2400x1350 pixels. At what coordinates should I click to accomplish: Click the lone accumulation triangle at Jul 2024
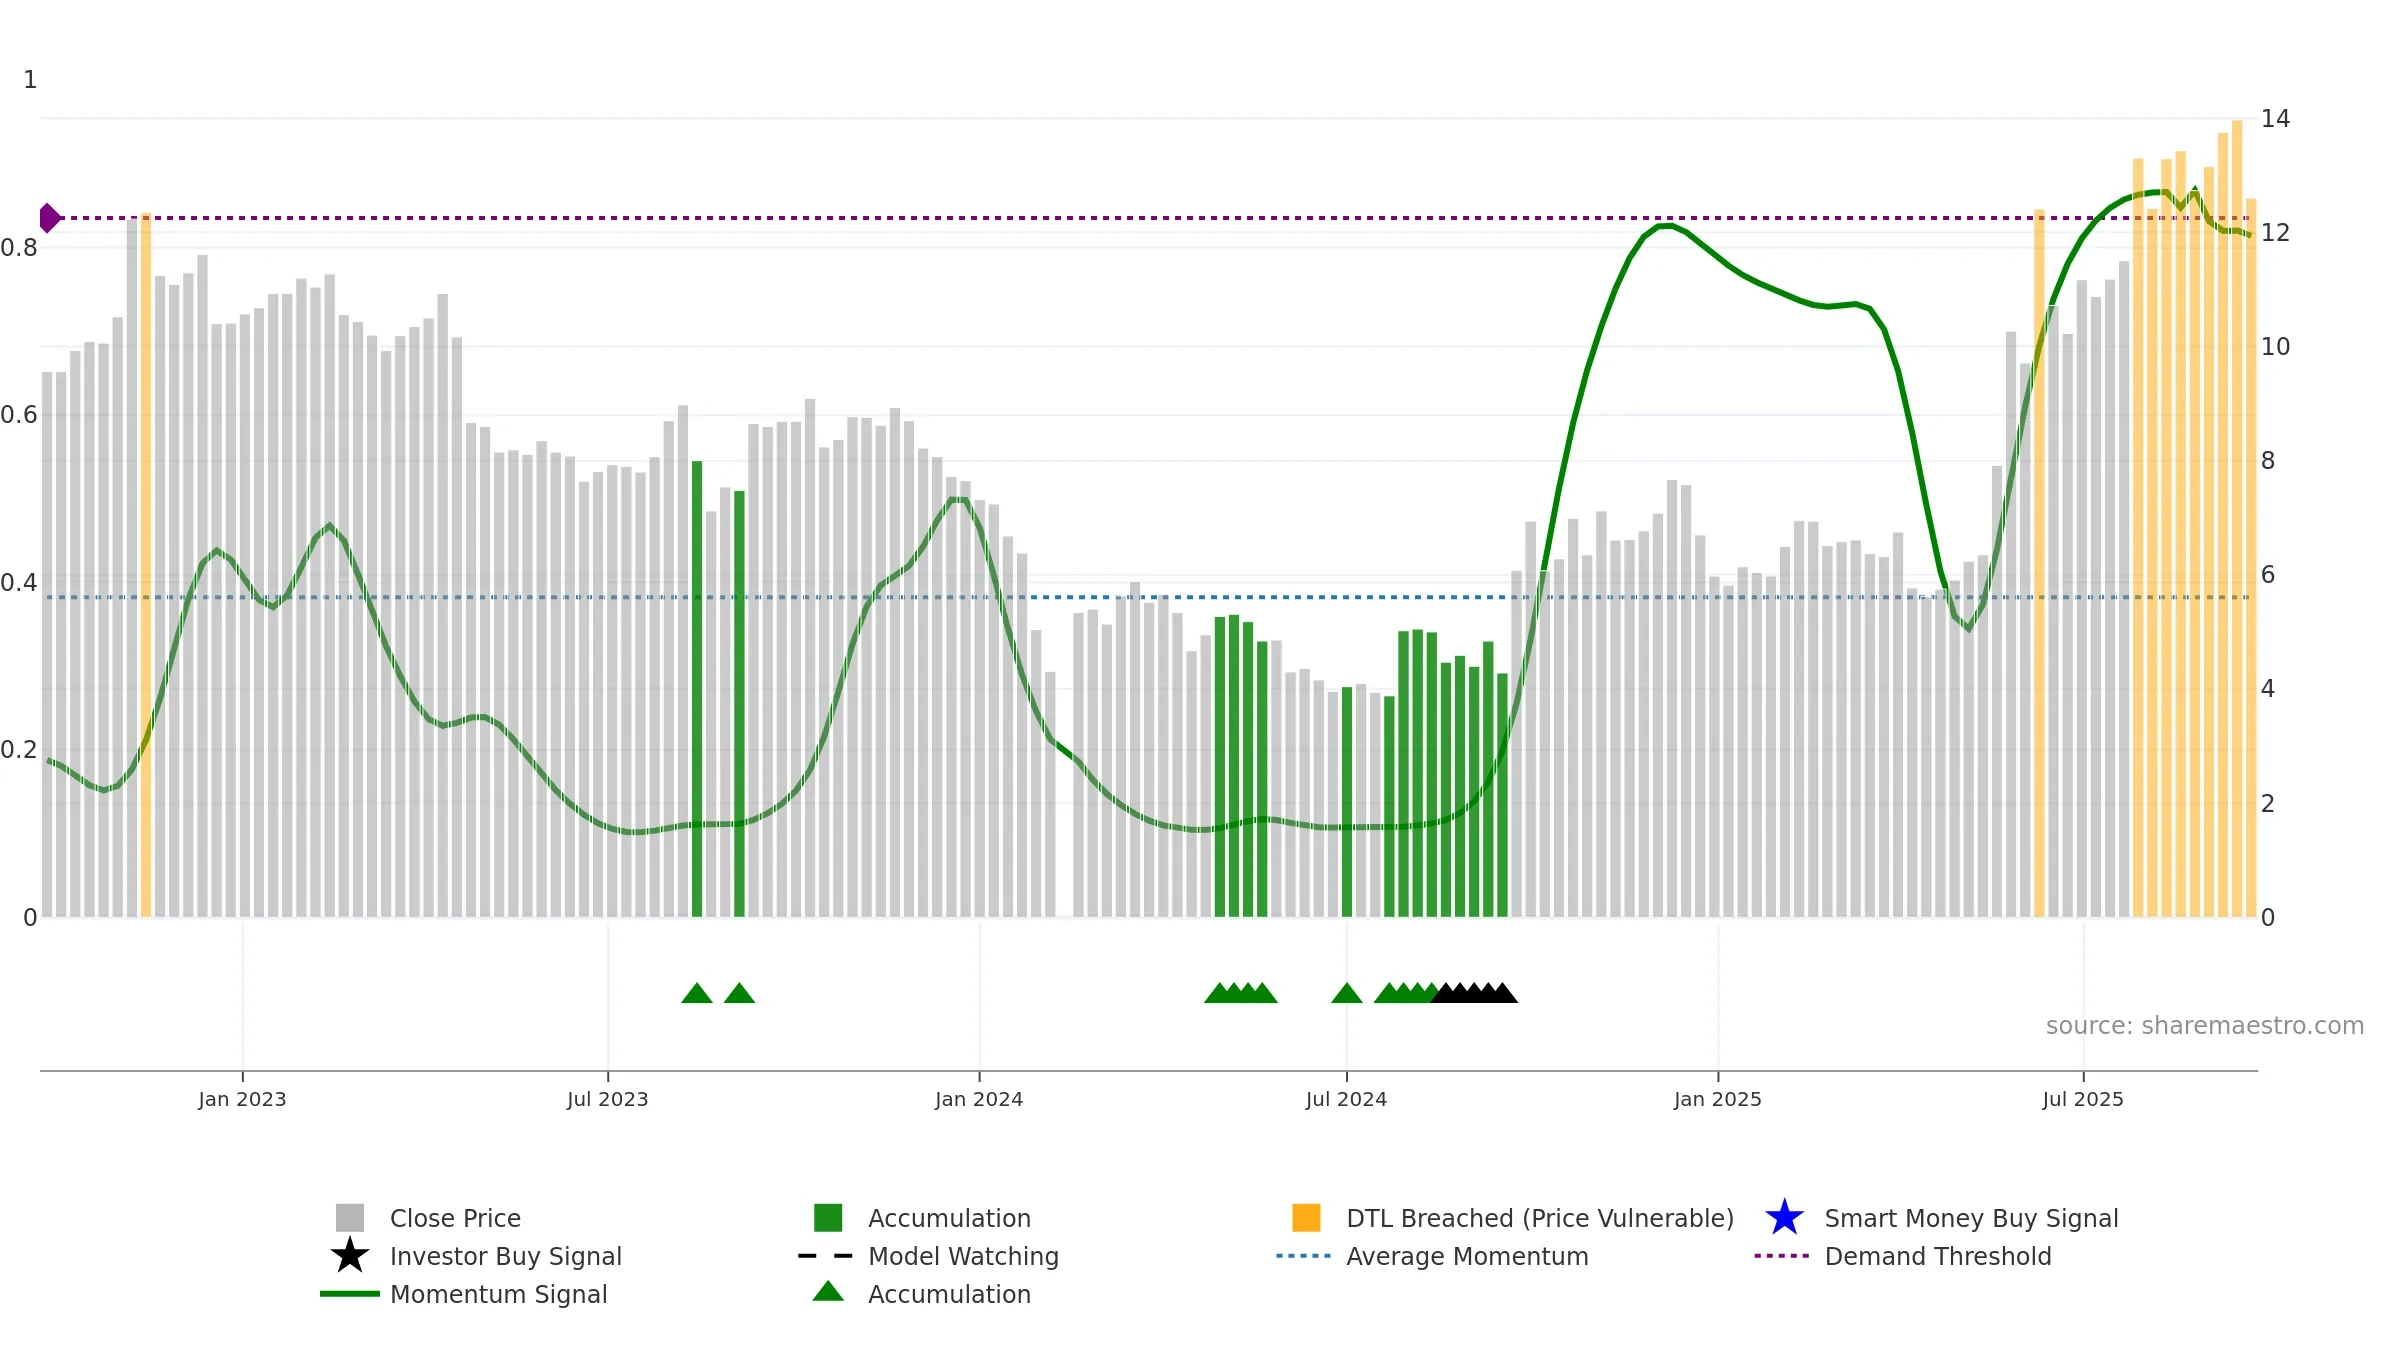[x=1347, y=993]
